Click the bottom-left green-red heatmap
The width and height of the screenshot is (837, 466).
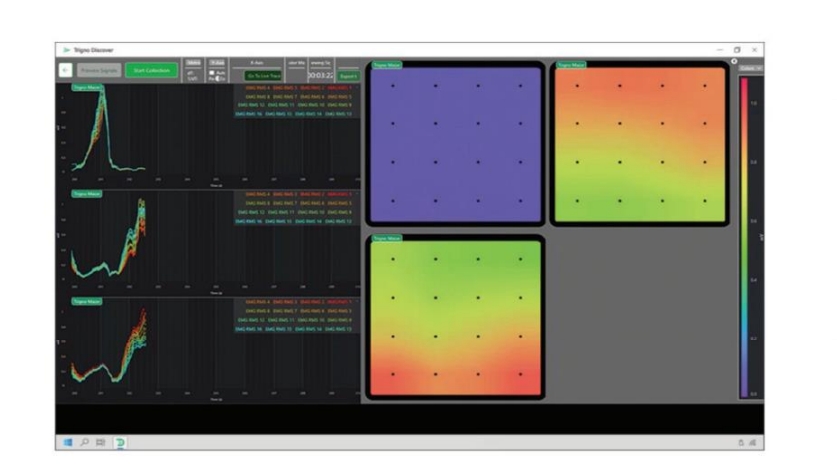point(456,318)
